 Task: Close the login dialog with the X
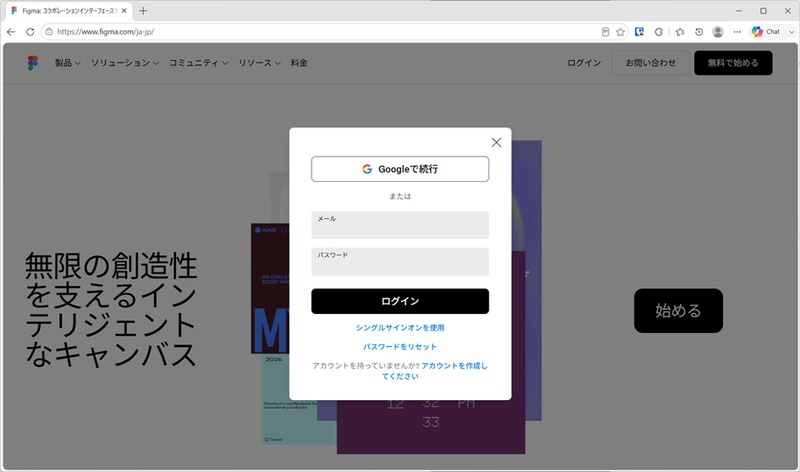[496, 142]
